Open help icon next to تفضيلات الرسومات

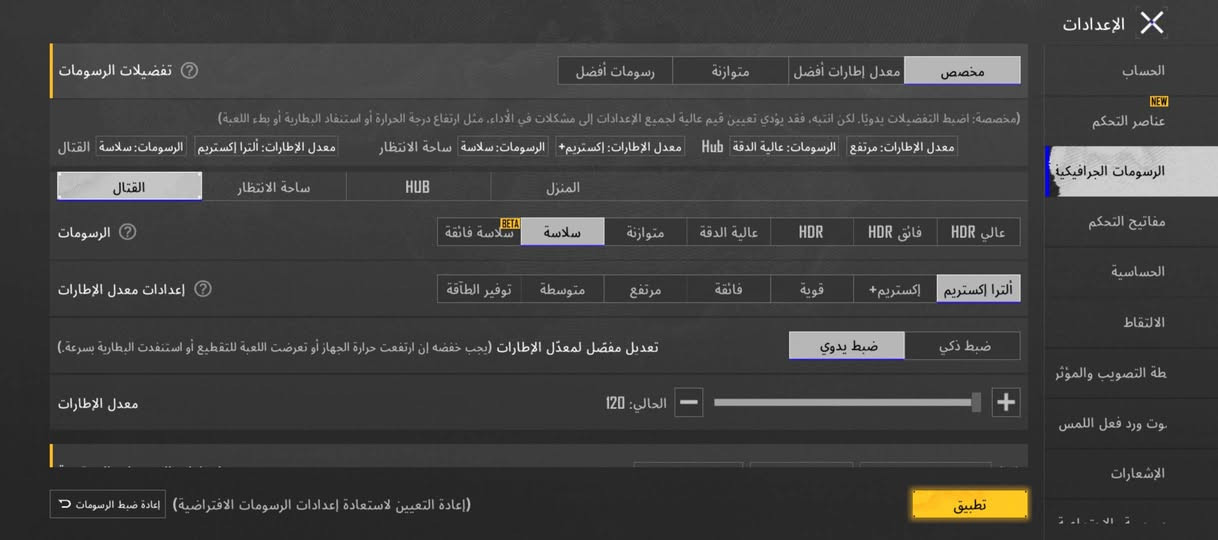coord(189,70)
